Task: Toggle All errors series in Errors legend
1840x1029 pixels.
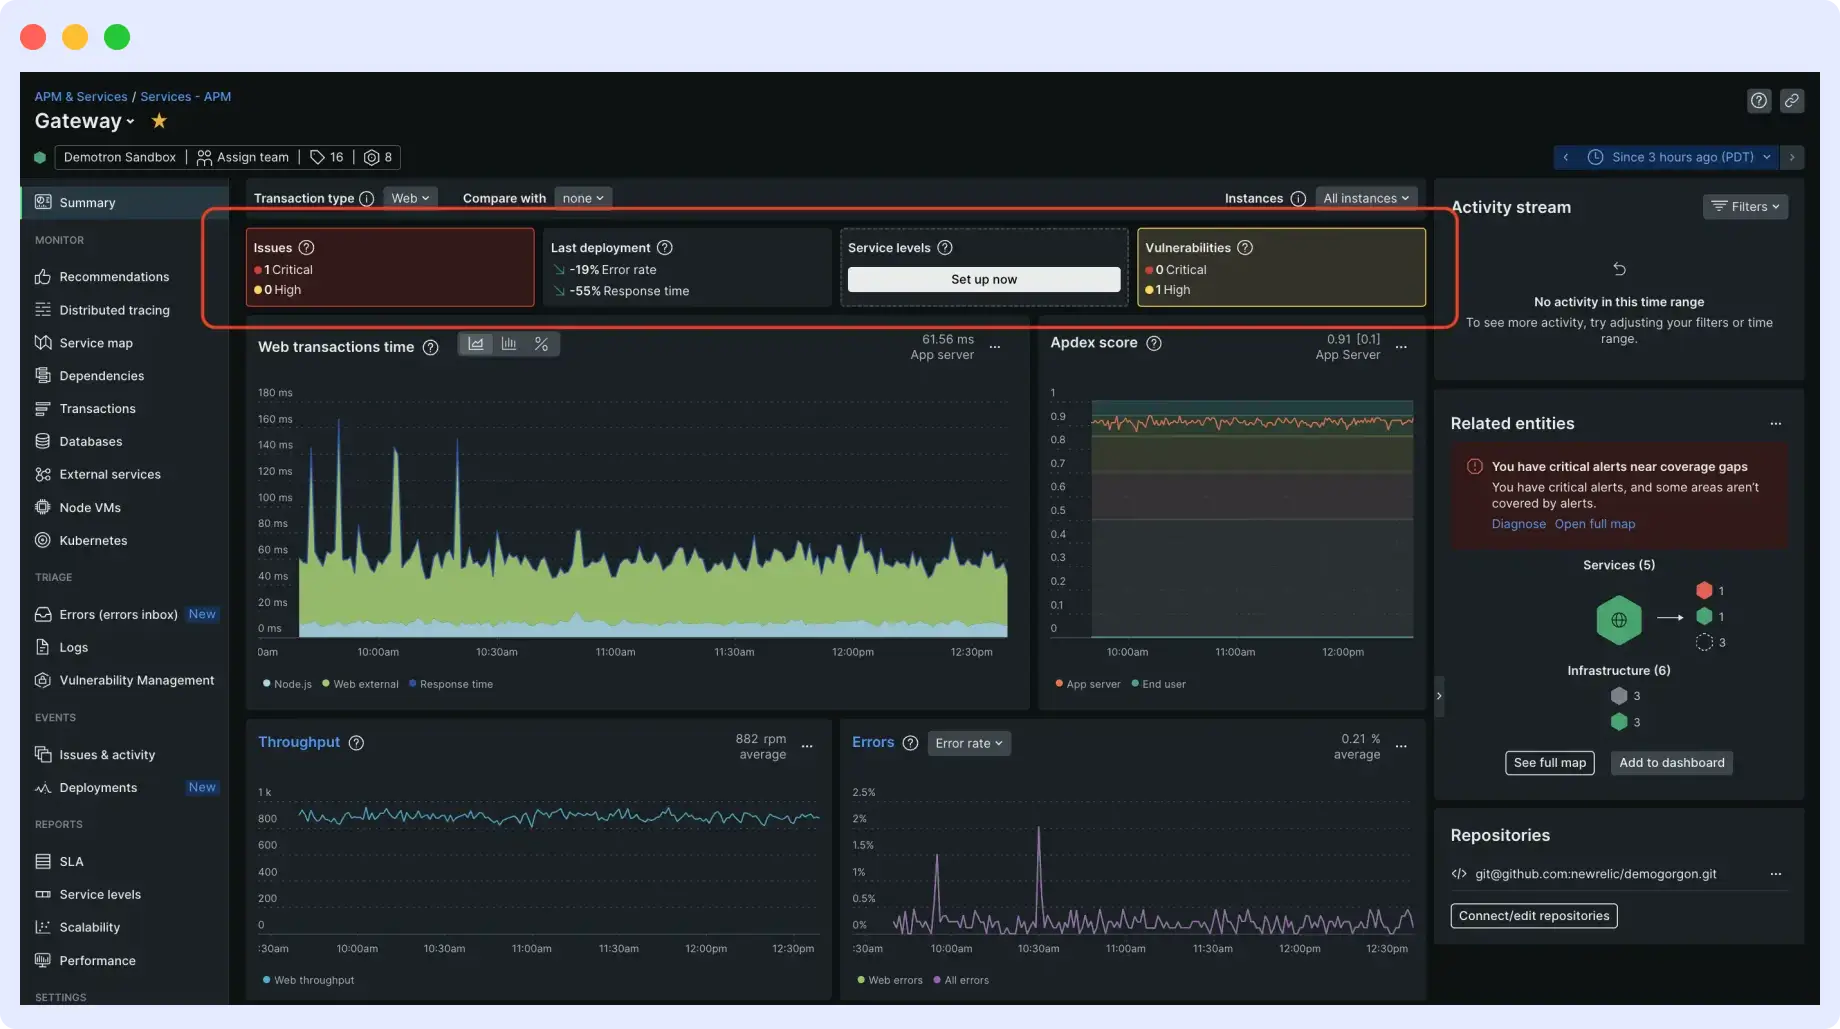Action: pyautogui.click(x=961, y=980)
